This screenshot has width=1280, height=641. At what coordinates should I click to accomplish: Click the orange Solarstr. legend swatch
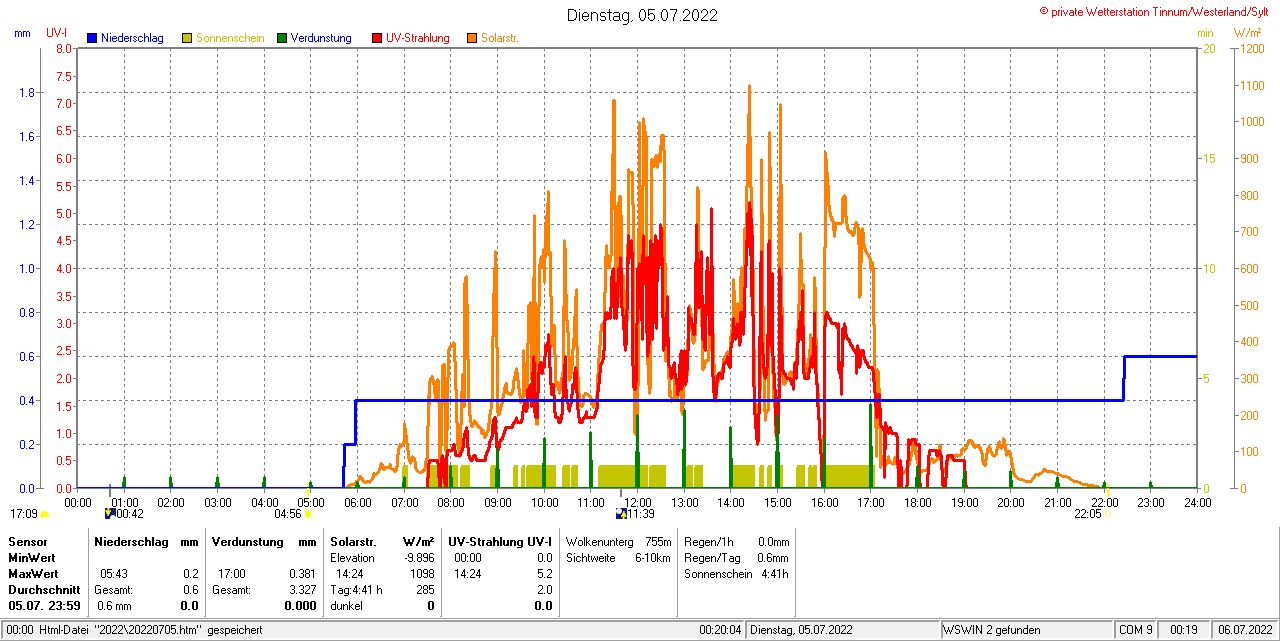[472, 38]
